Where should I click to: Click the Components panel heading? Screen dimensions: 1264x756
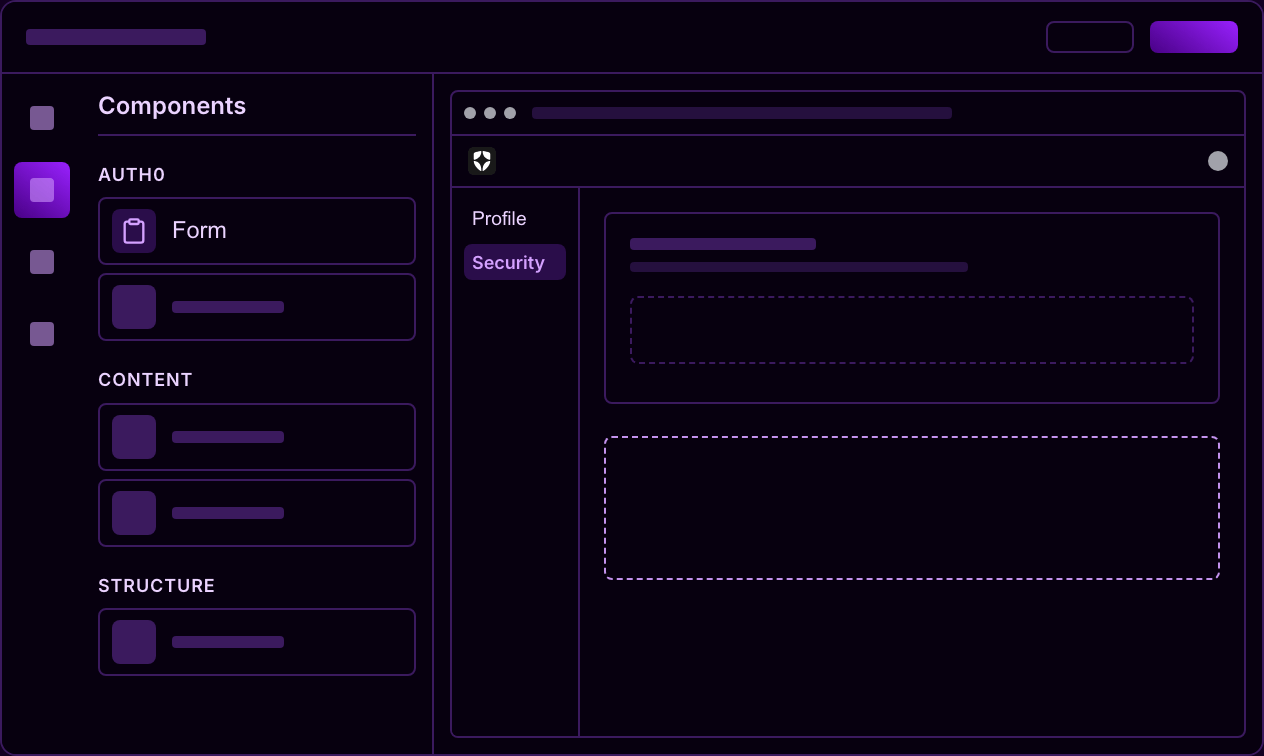click(172, 106)
